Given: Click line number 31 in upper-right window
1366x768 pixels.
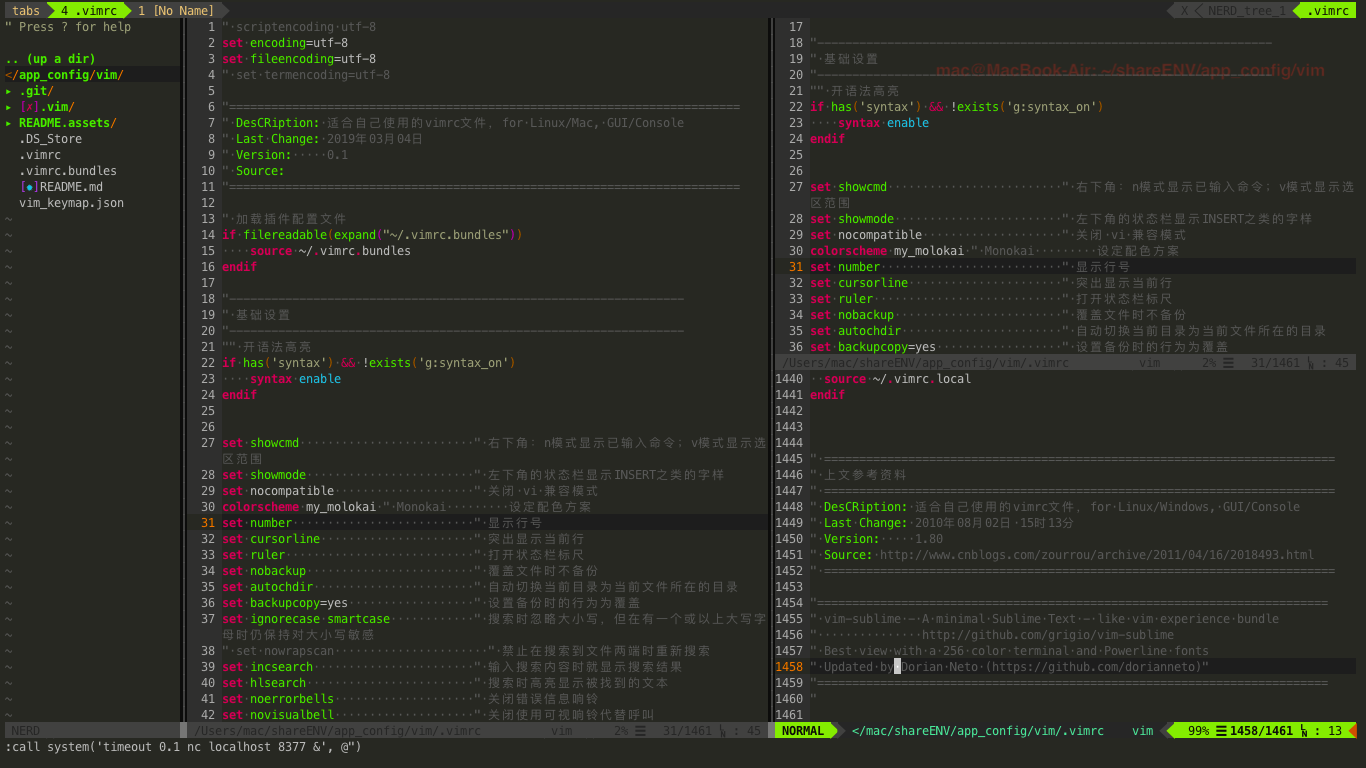Looking at the screenshot, I should [x=796, y=267].
